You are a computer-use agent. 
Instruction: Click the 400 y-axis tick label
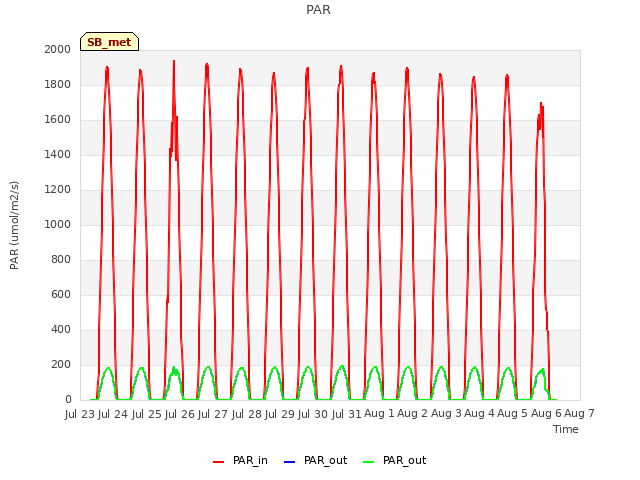pyautogui.click(x=61, y=329)
